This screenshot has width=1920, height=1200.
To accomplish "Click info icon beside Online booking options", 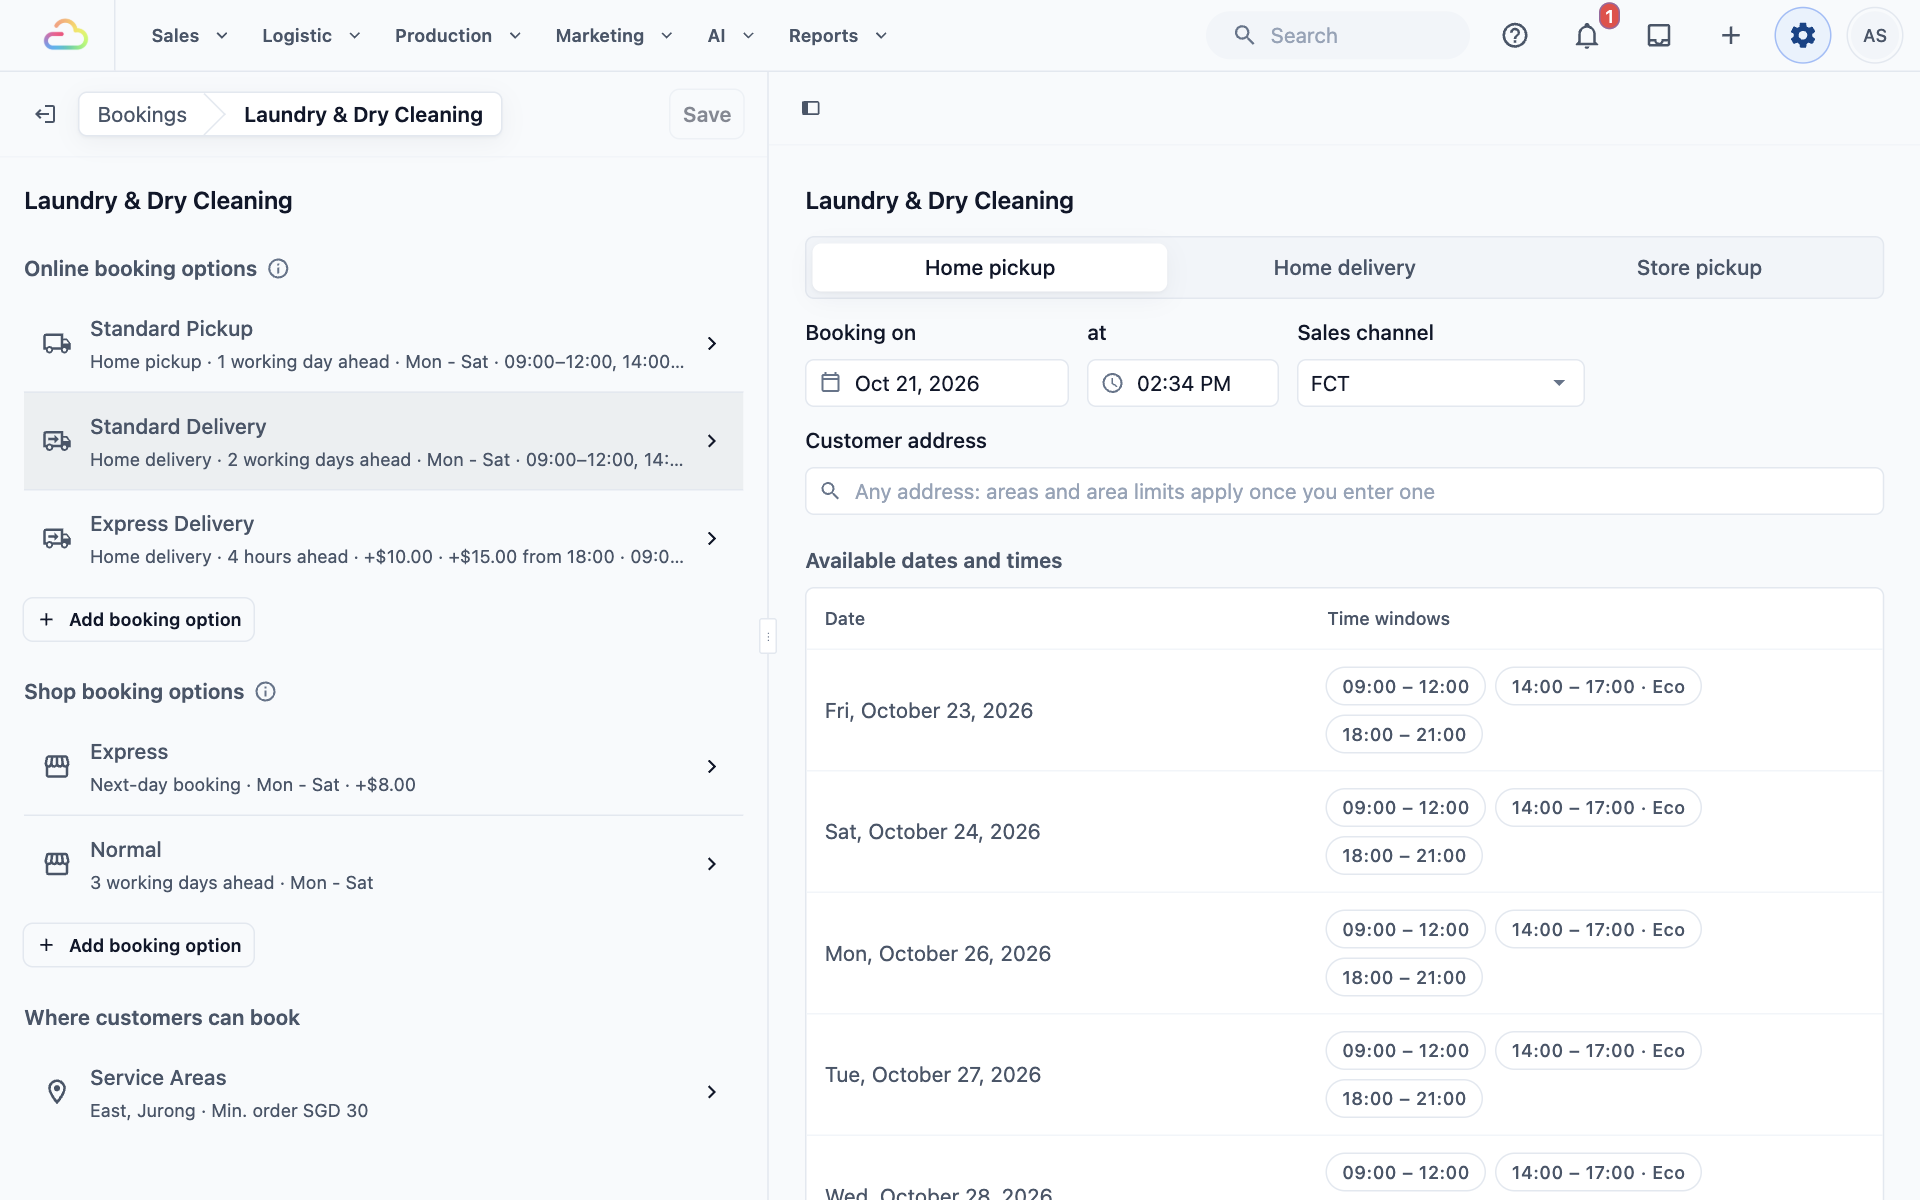I will tap(279, 268).
